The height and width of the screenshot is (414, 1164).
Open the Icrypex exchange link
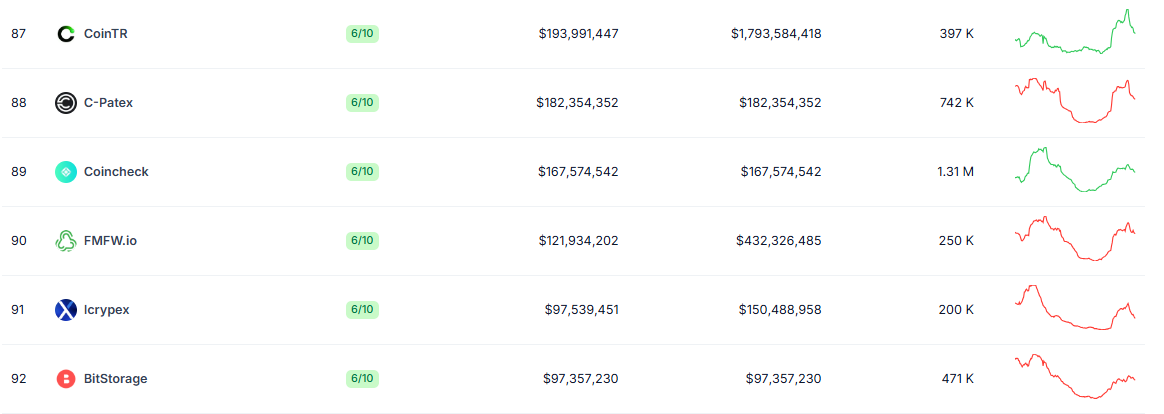pos(106,309)
